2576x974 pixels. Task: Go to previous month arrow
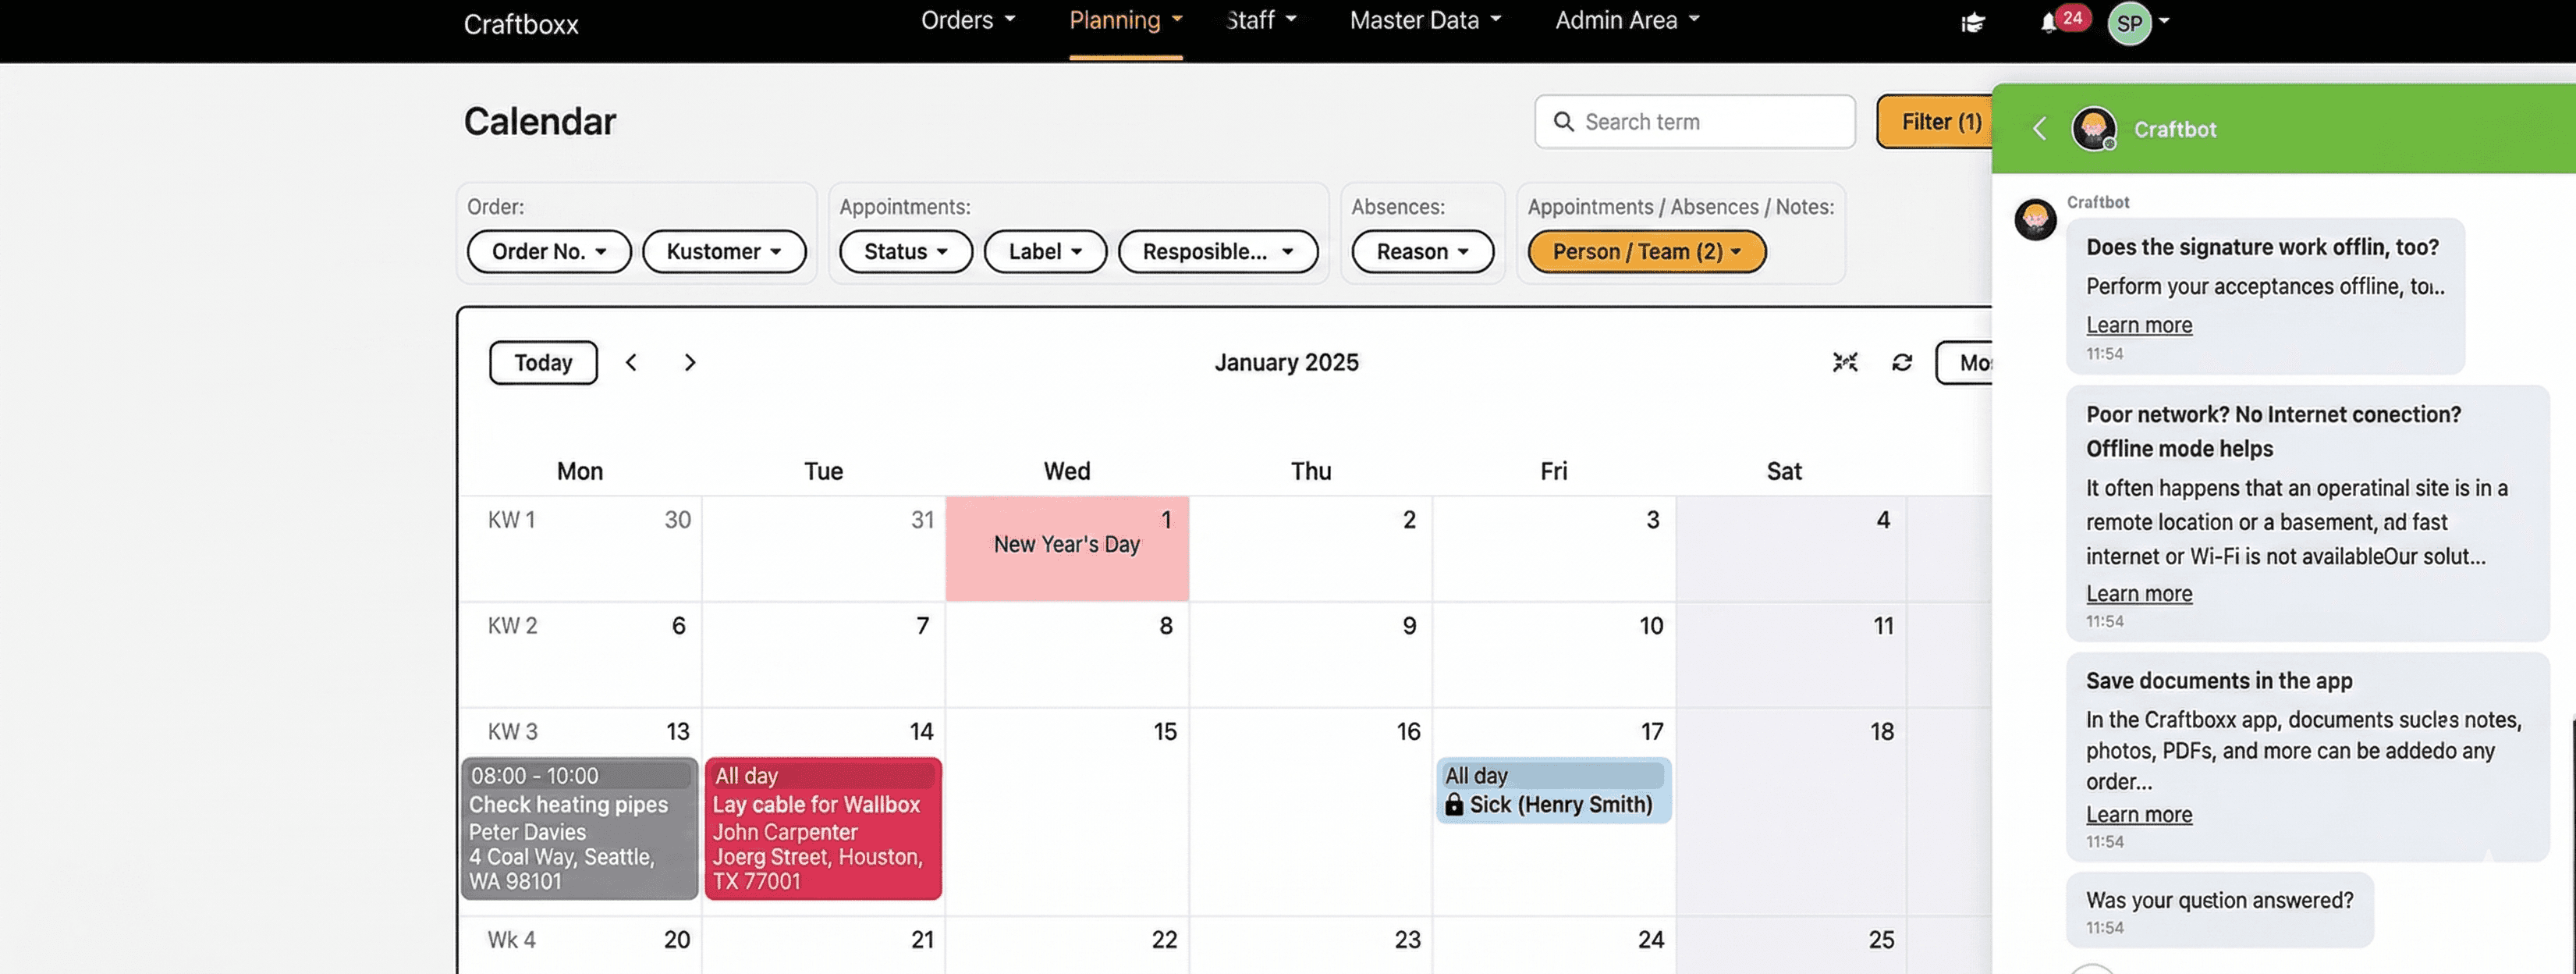631,362
